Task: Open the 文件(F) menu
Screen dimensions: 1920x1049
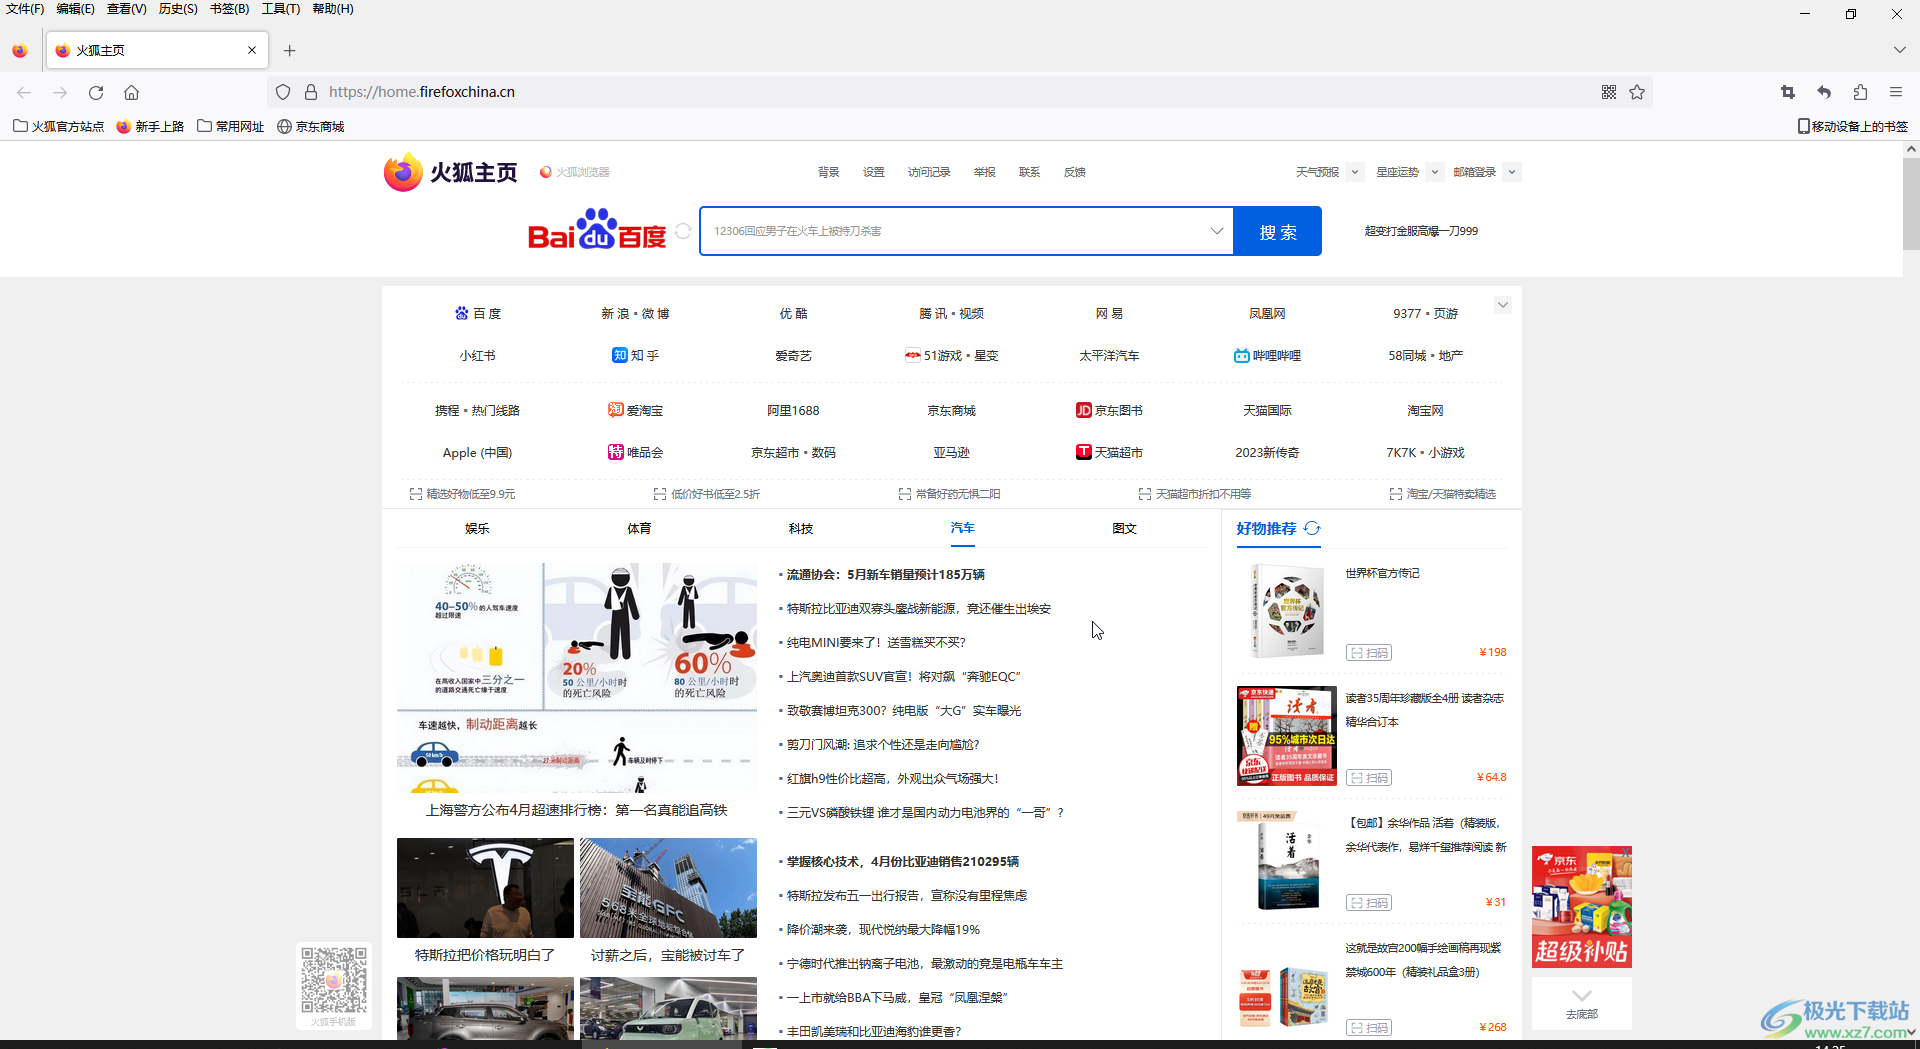Action: 25,9
